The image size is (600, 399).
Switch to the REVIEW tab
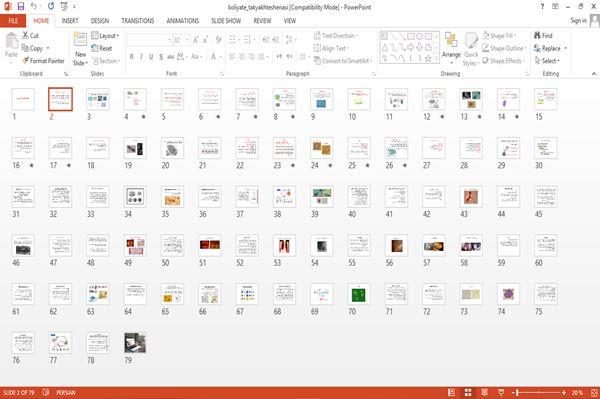(262, 21)
